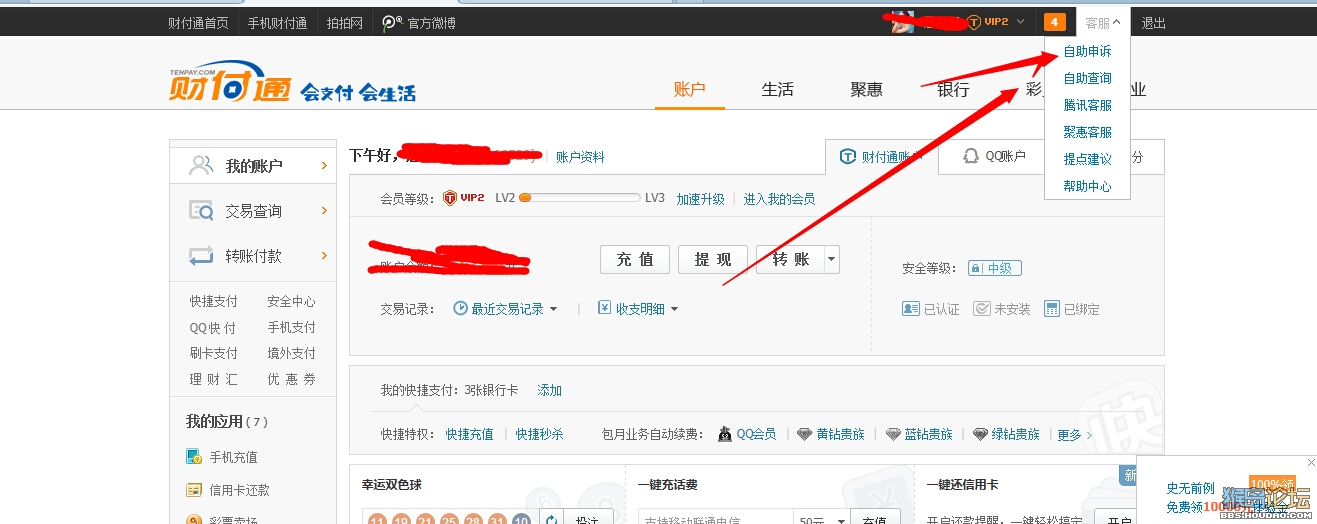Image resolution: width=1317 pixels, height=524 pixels.
Task: Click the 进入我的会员 link
Action: coord(779,199)
